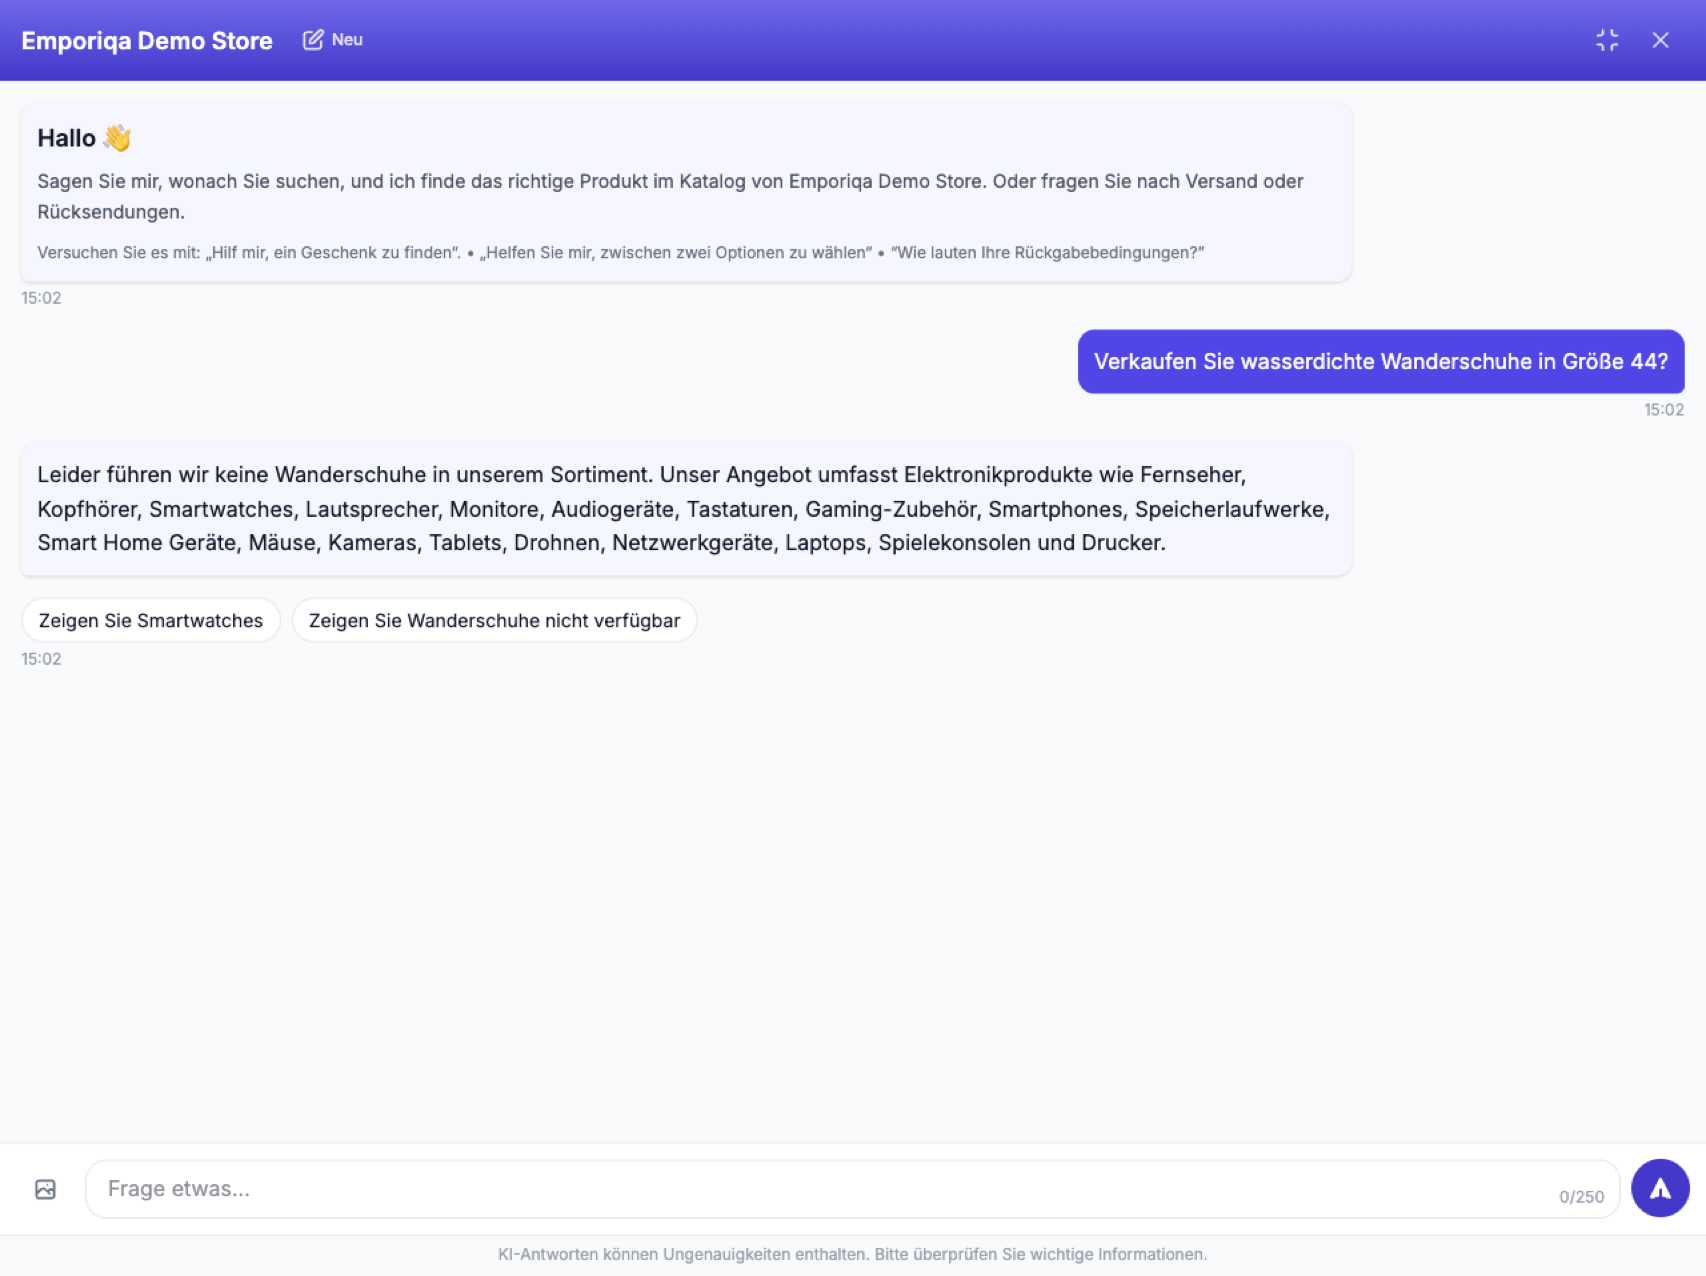The width and height of the screenshot is (1706, 1276).
Task: Click the purple send message button
Action: [x=1660, y=1188]
